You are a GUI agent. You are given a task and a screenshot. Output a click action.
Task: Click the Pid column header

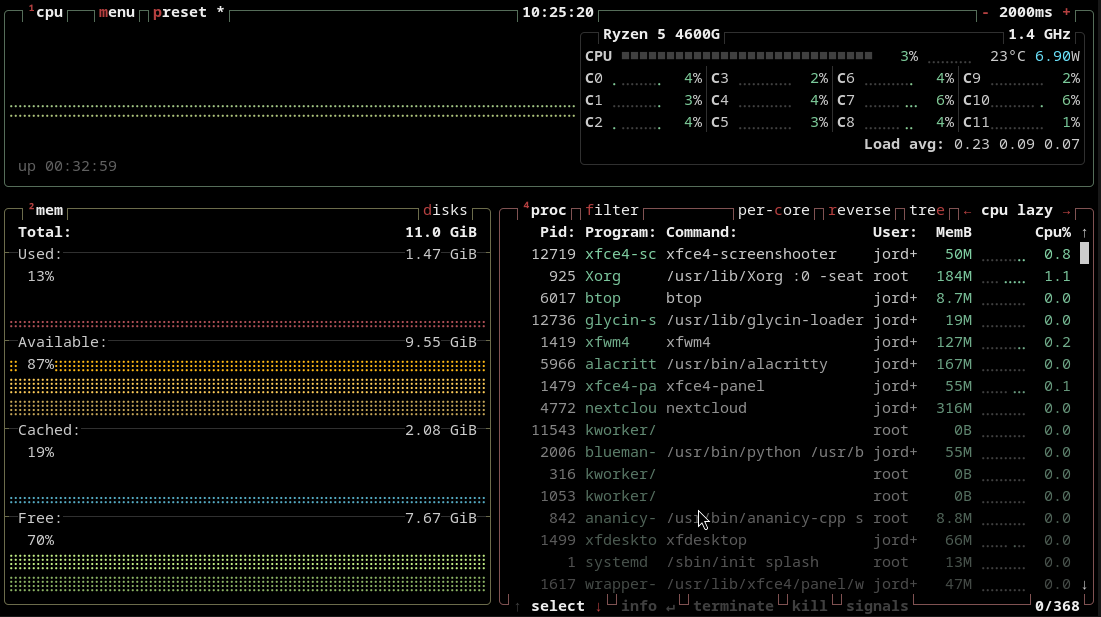558,232
